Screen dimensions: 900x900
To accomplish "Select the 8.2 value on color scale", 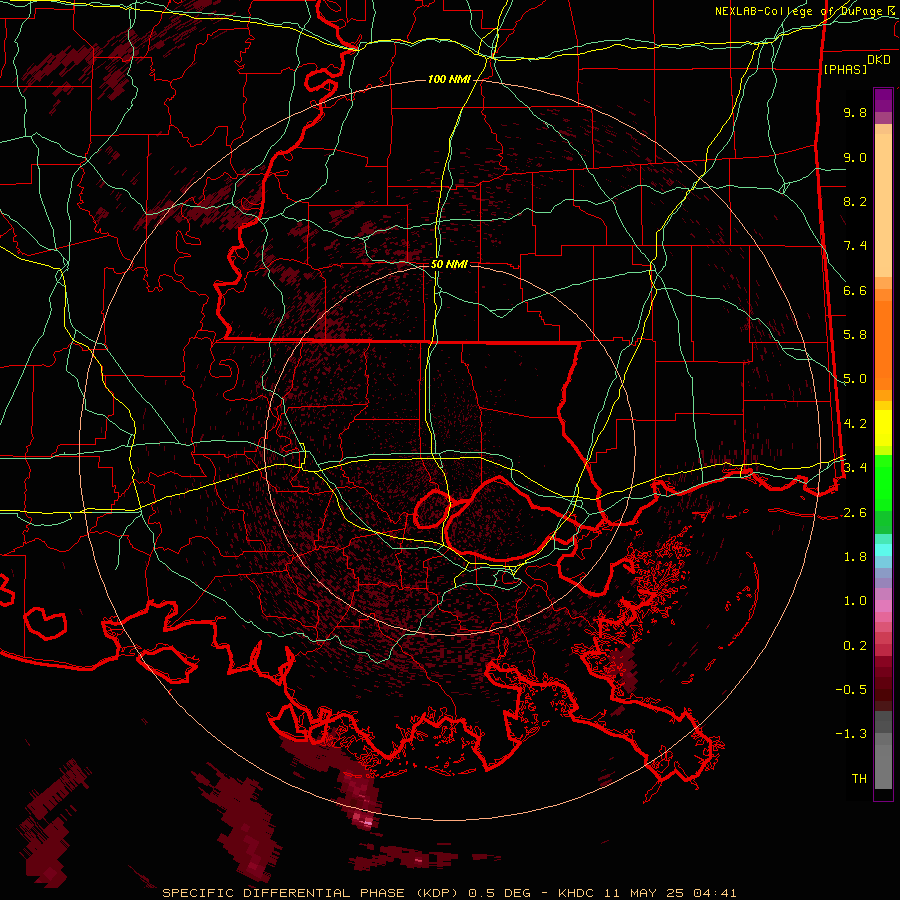I will (x=855, y=201).
